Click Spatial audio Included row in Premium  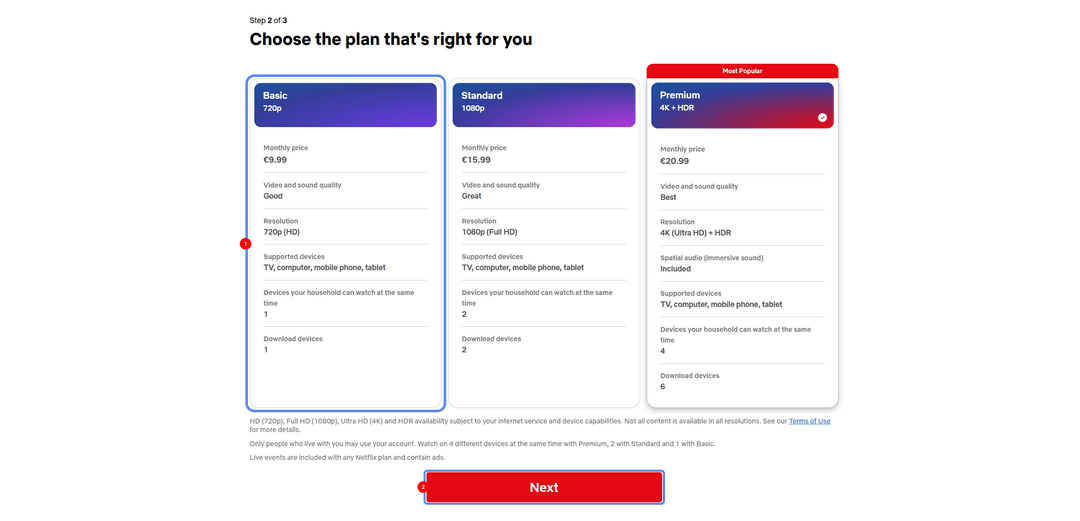click(x=742, y=263)
